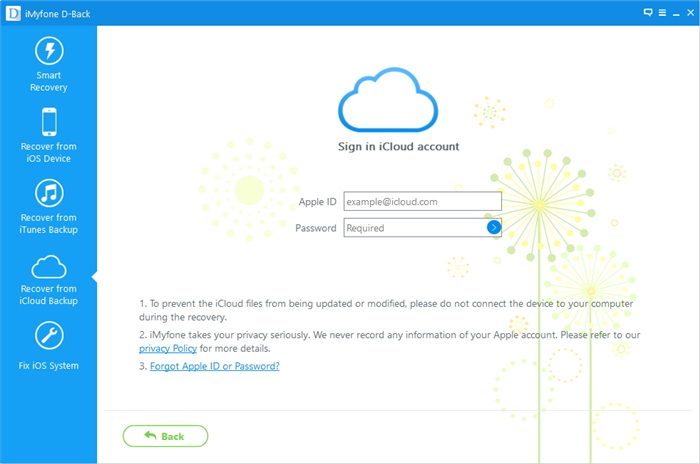Click the Recover from iCloud Backup cloud icon
The height and width of the screenshot is (464, 700).
click(49, 266)
